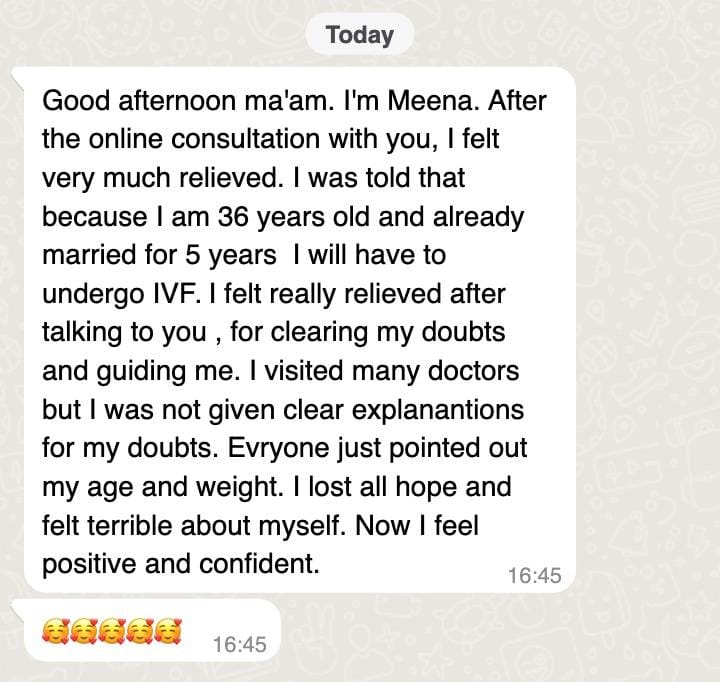The width and height of the screenshot is (720, 682).
Task: Click the misspelled word explanantions
Action: [438, 410]
